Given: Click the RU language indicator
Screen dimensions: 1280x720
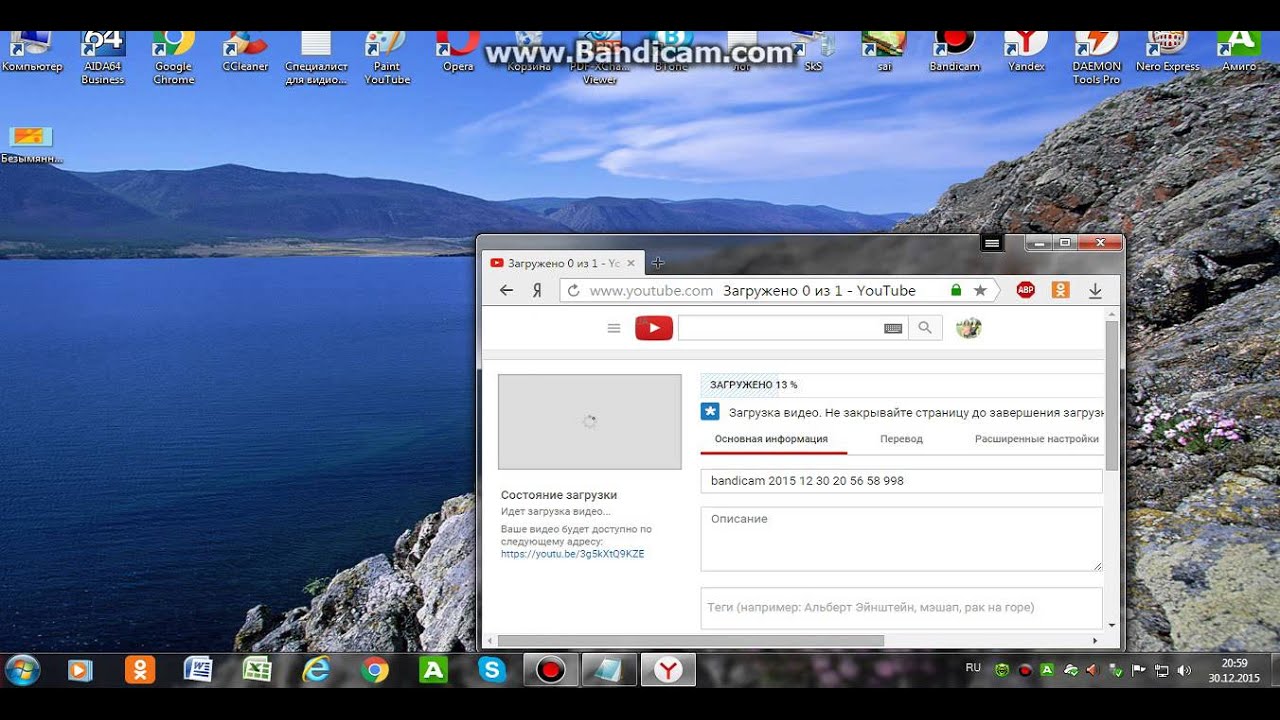Looking at the screenshot, I should pyautogui.click(x=973, y=667).
